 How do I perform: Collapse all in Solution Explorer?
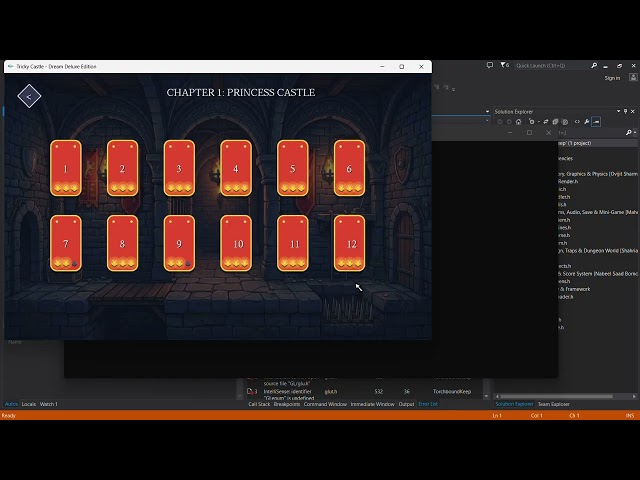coord(555,122)
